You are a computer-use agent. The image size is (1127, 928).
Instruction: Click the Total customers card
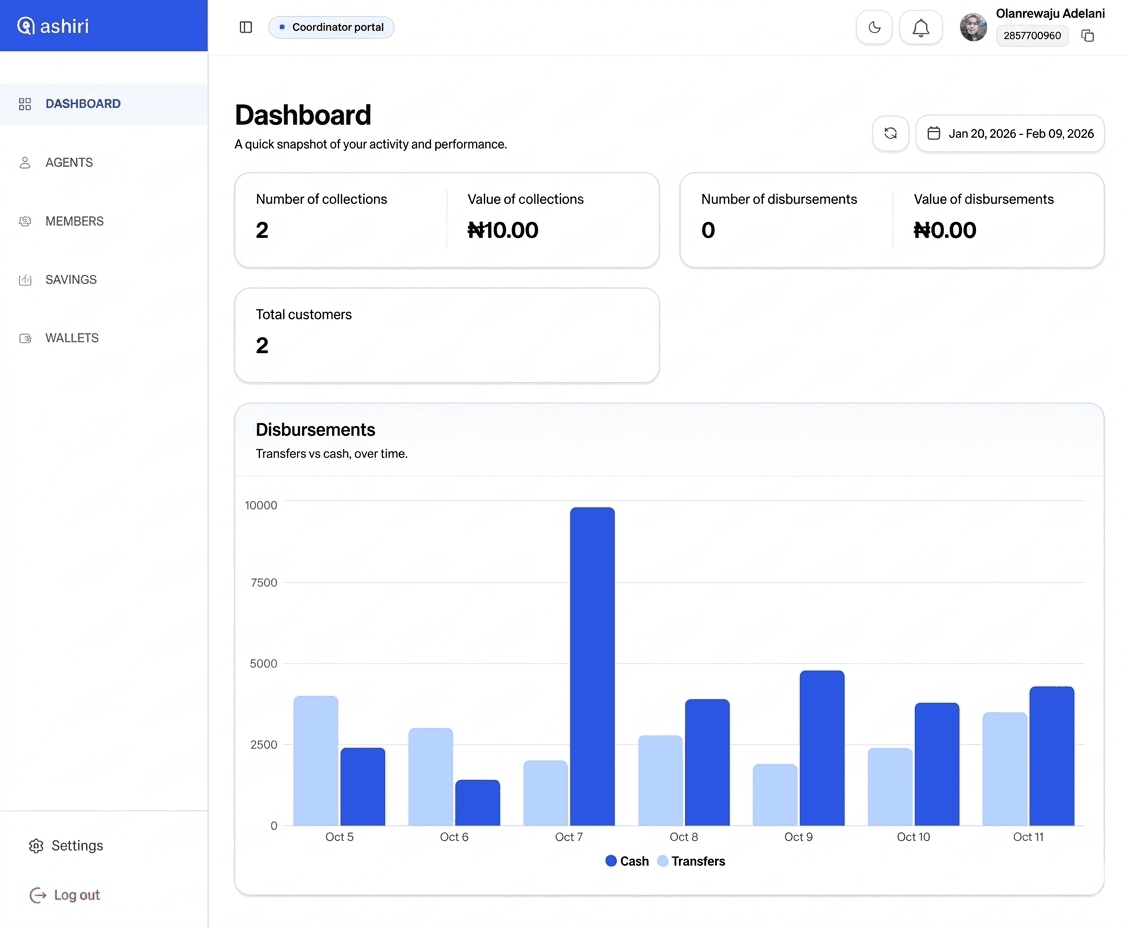pyautogui.click(x=446, y=335)
